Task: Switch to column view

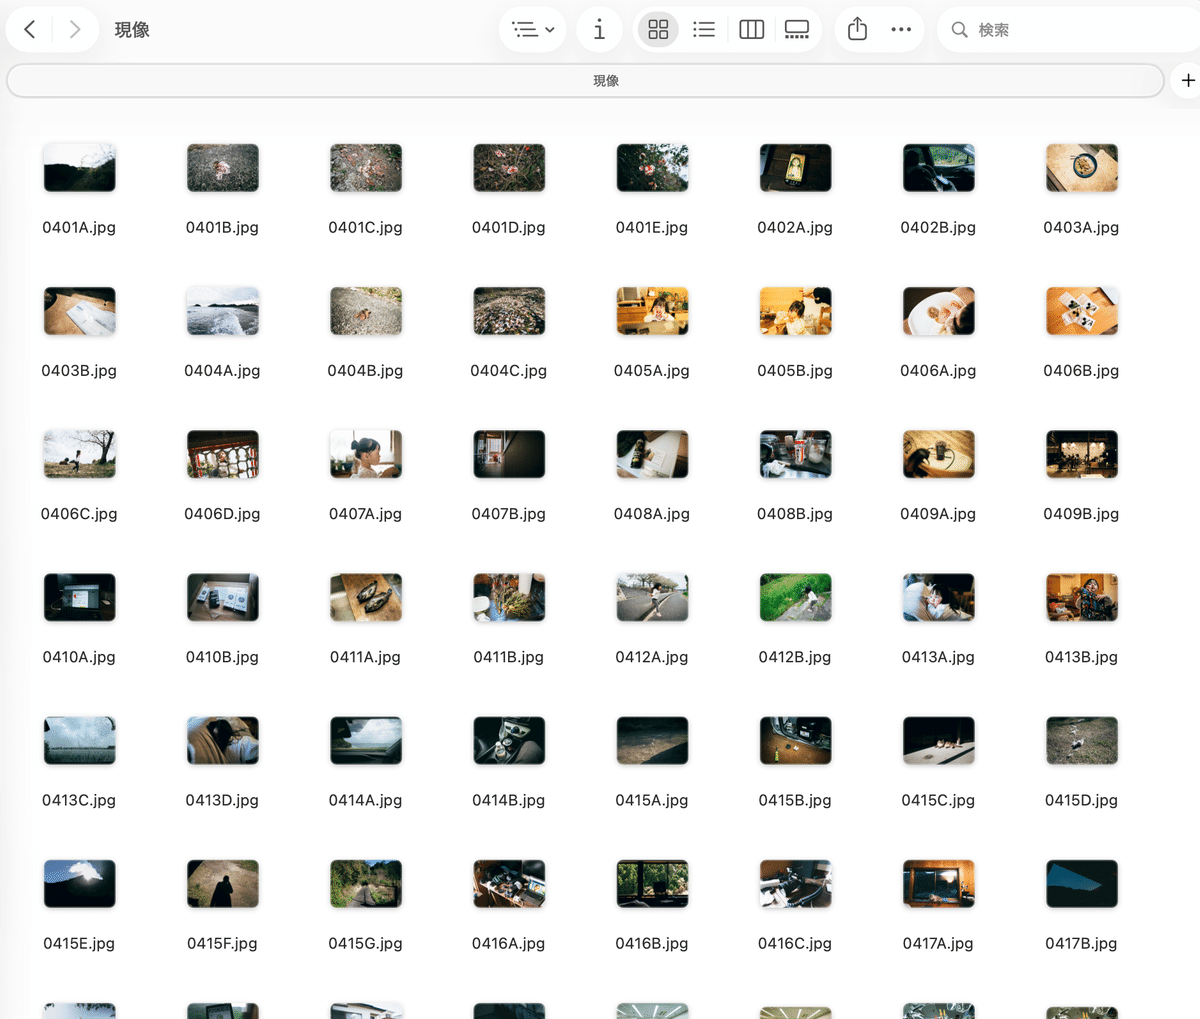Action: [x=751, y=30]
